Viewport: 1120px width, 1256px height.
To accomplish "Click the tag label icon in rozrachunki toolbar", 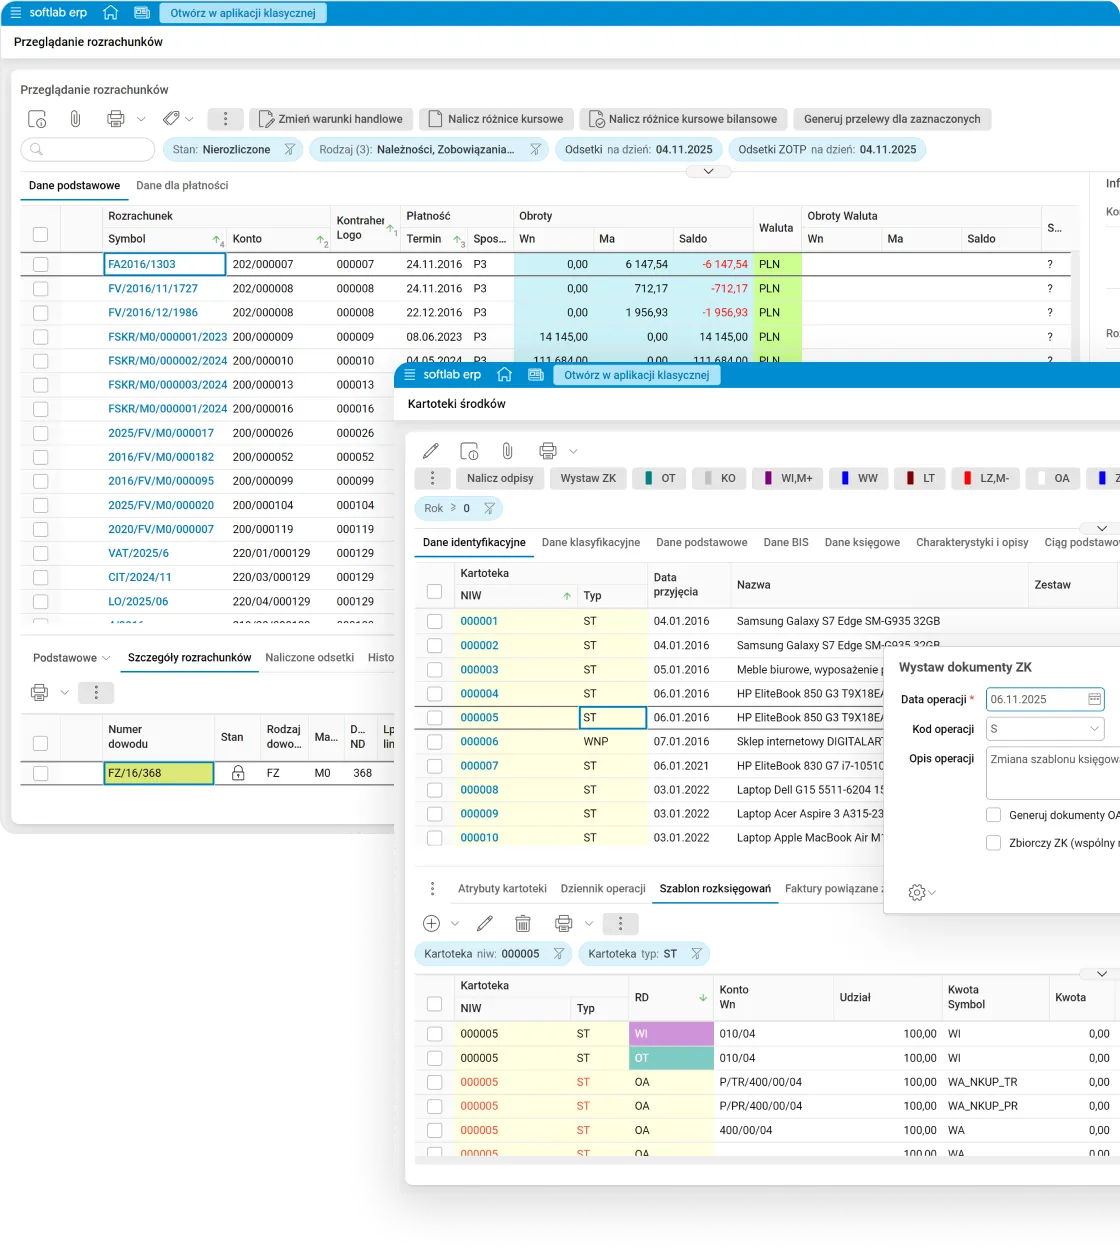I will pos(171,119).
